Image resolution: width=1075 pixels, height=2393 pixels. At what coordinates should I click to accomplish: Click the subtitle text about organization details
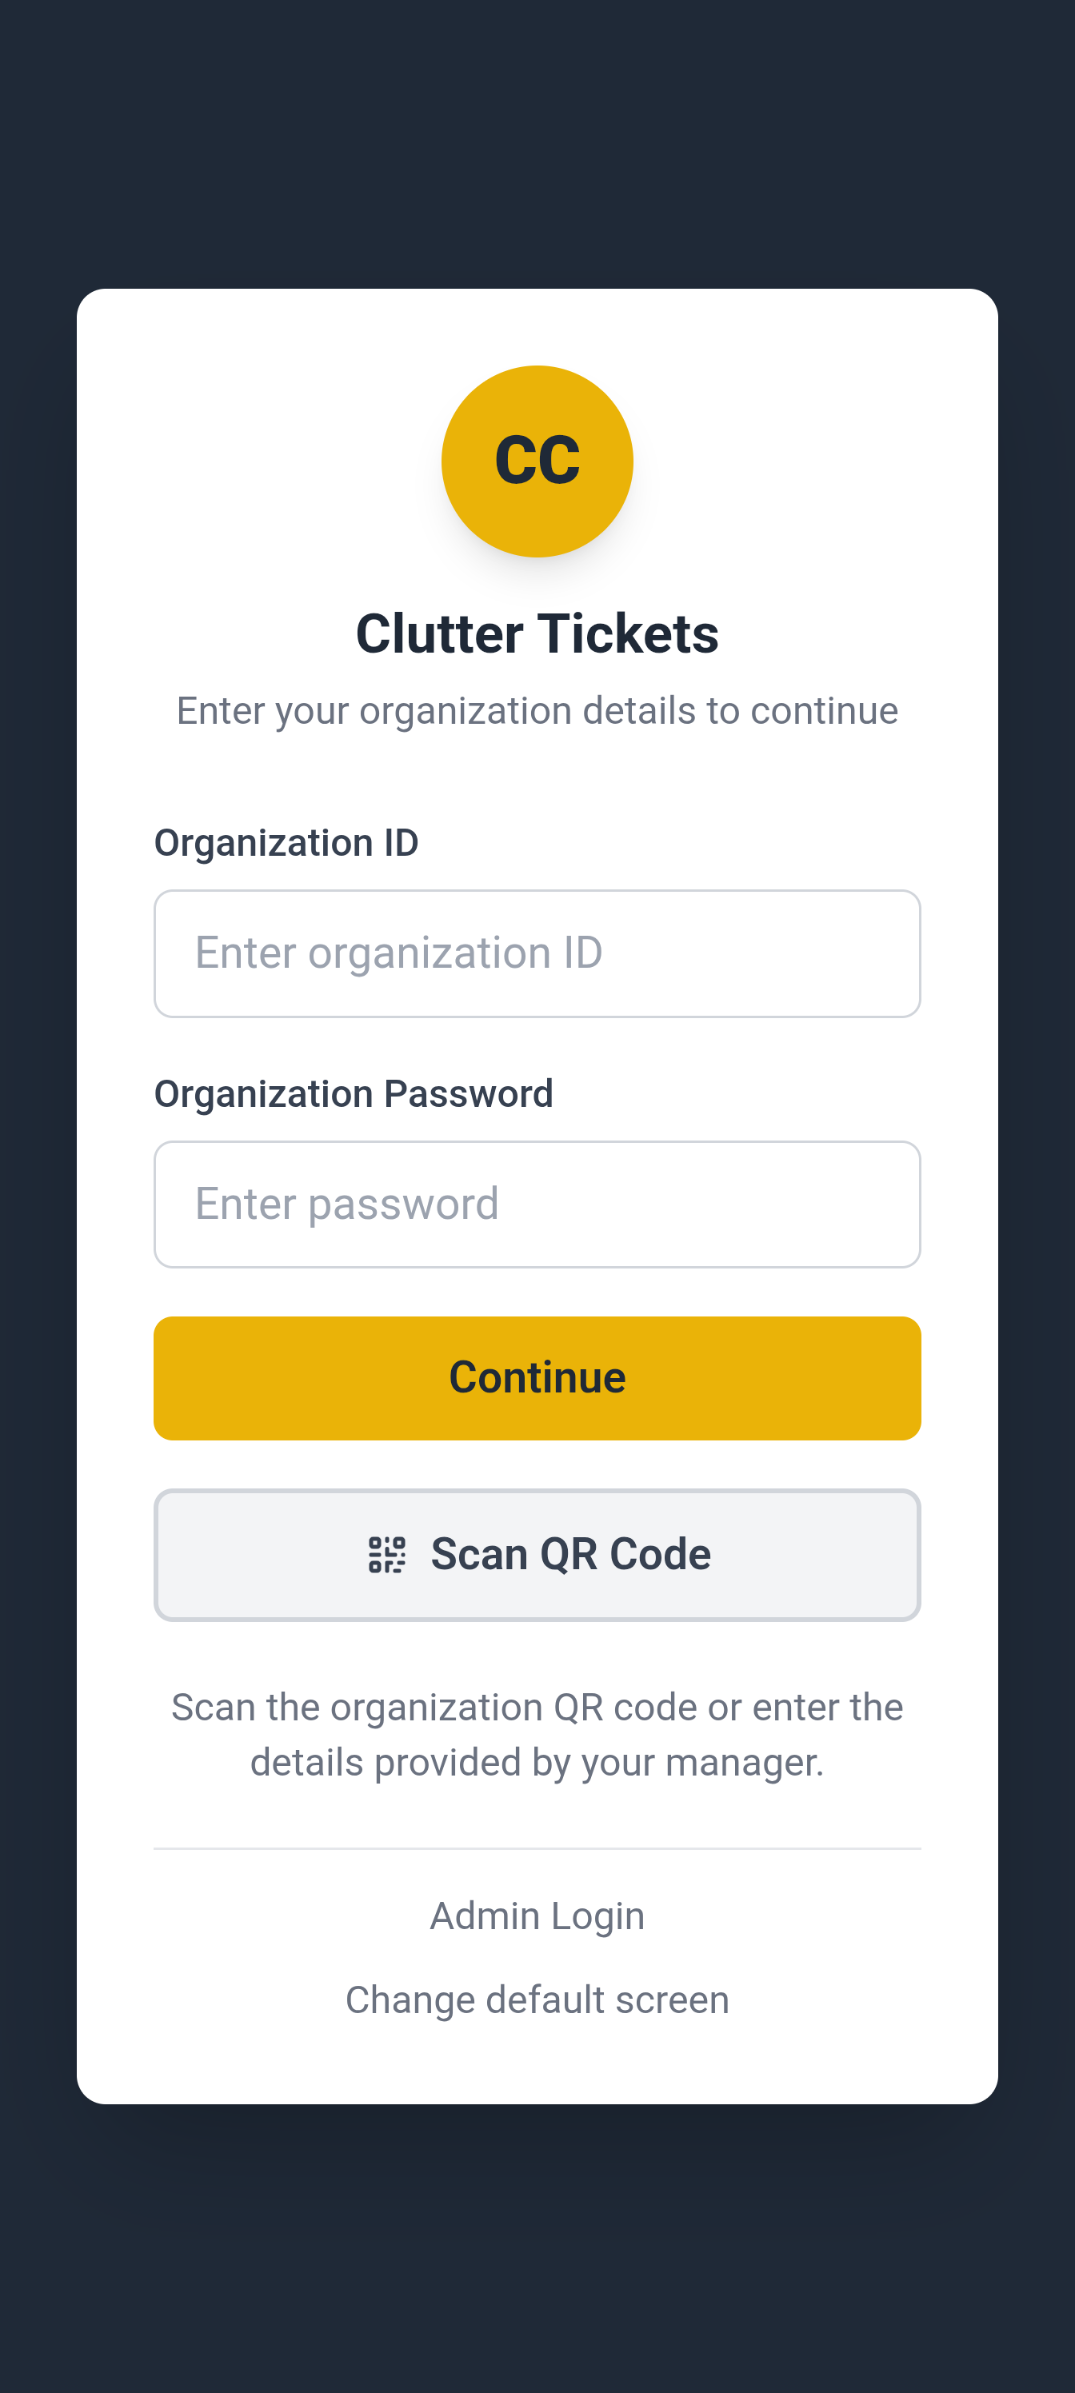537,710
